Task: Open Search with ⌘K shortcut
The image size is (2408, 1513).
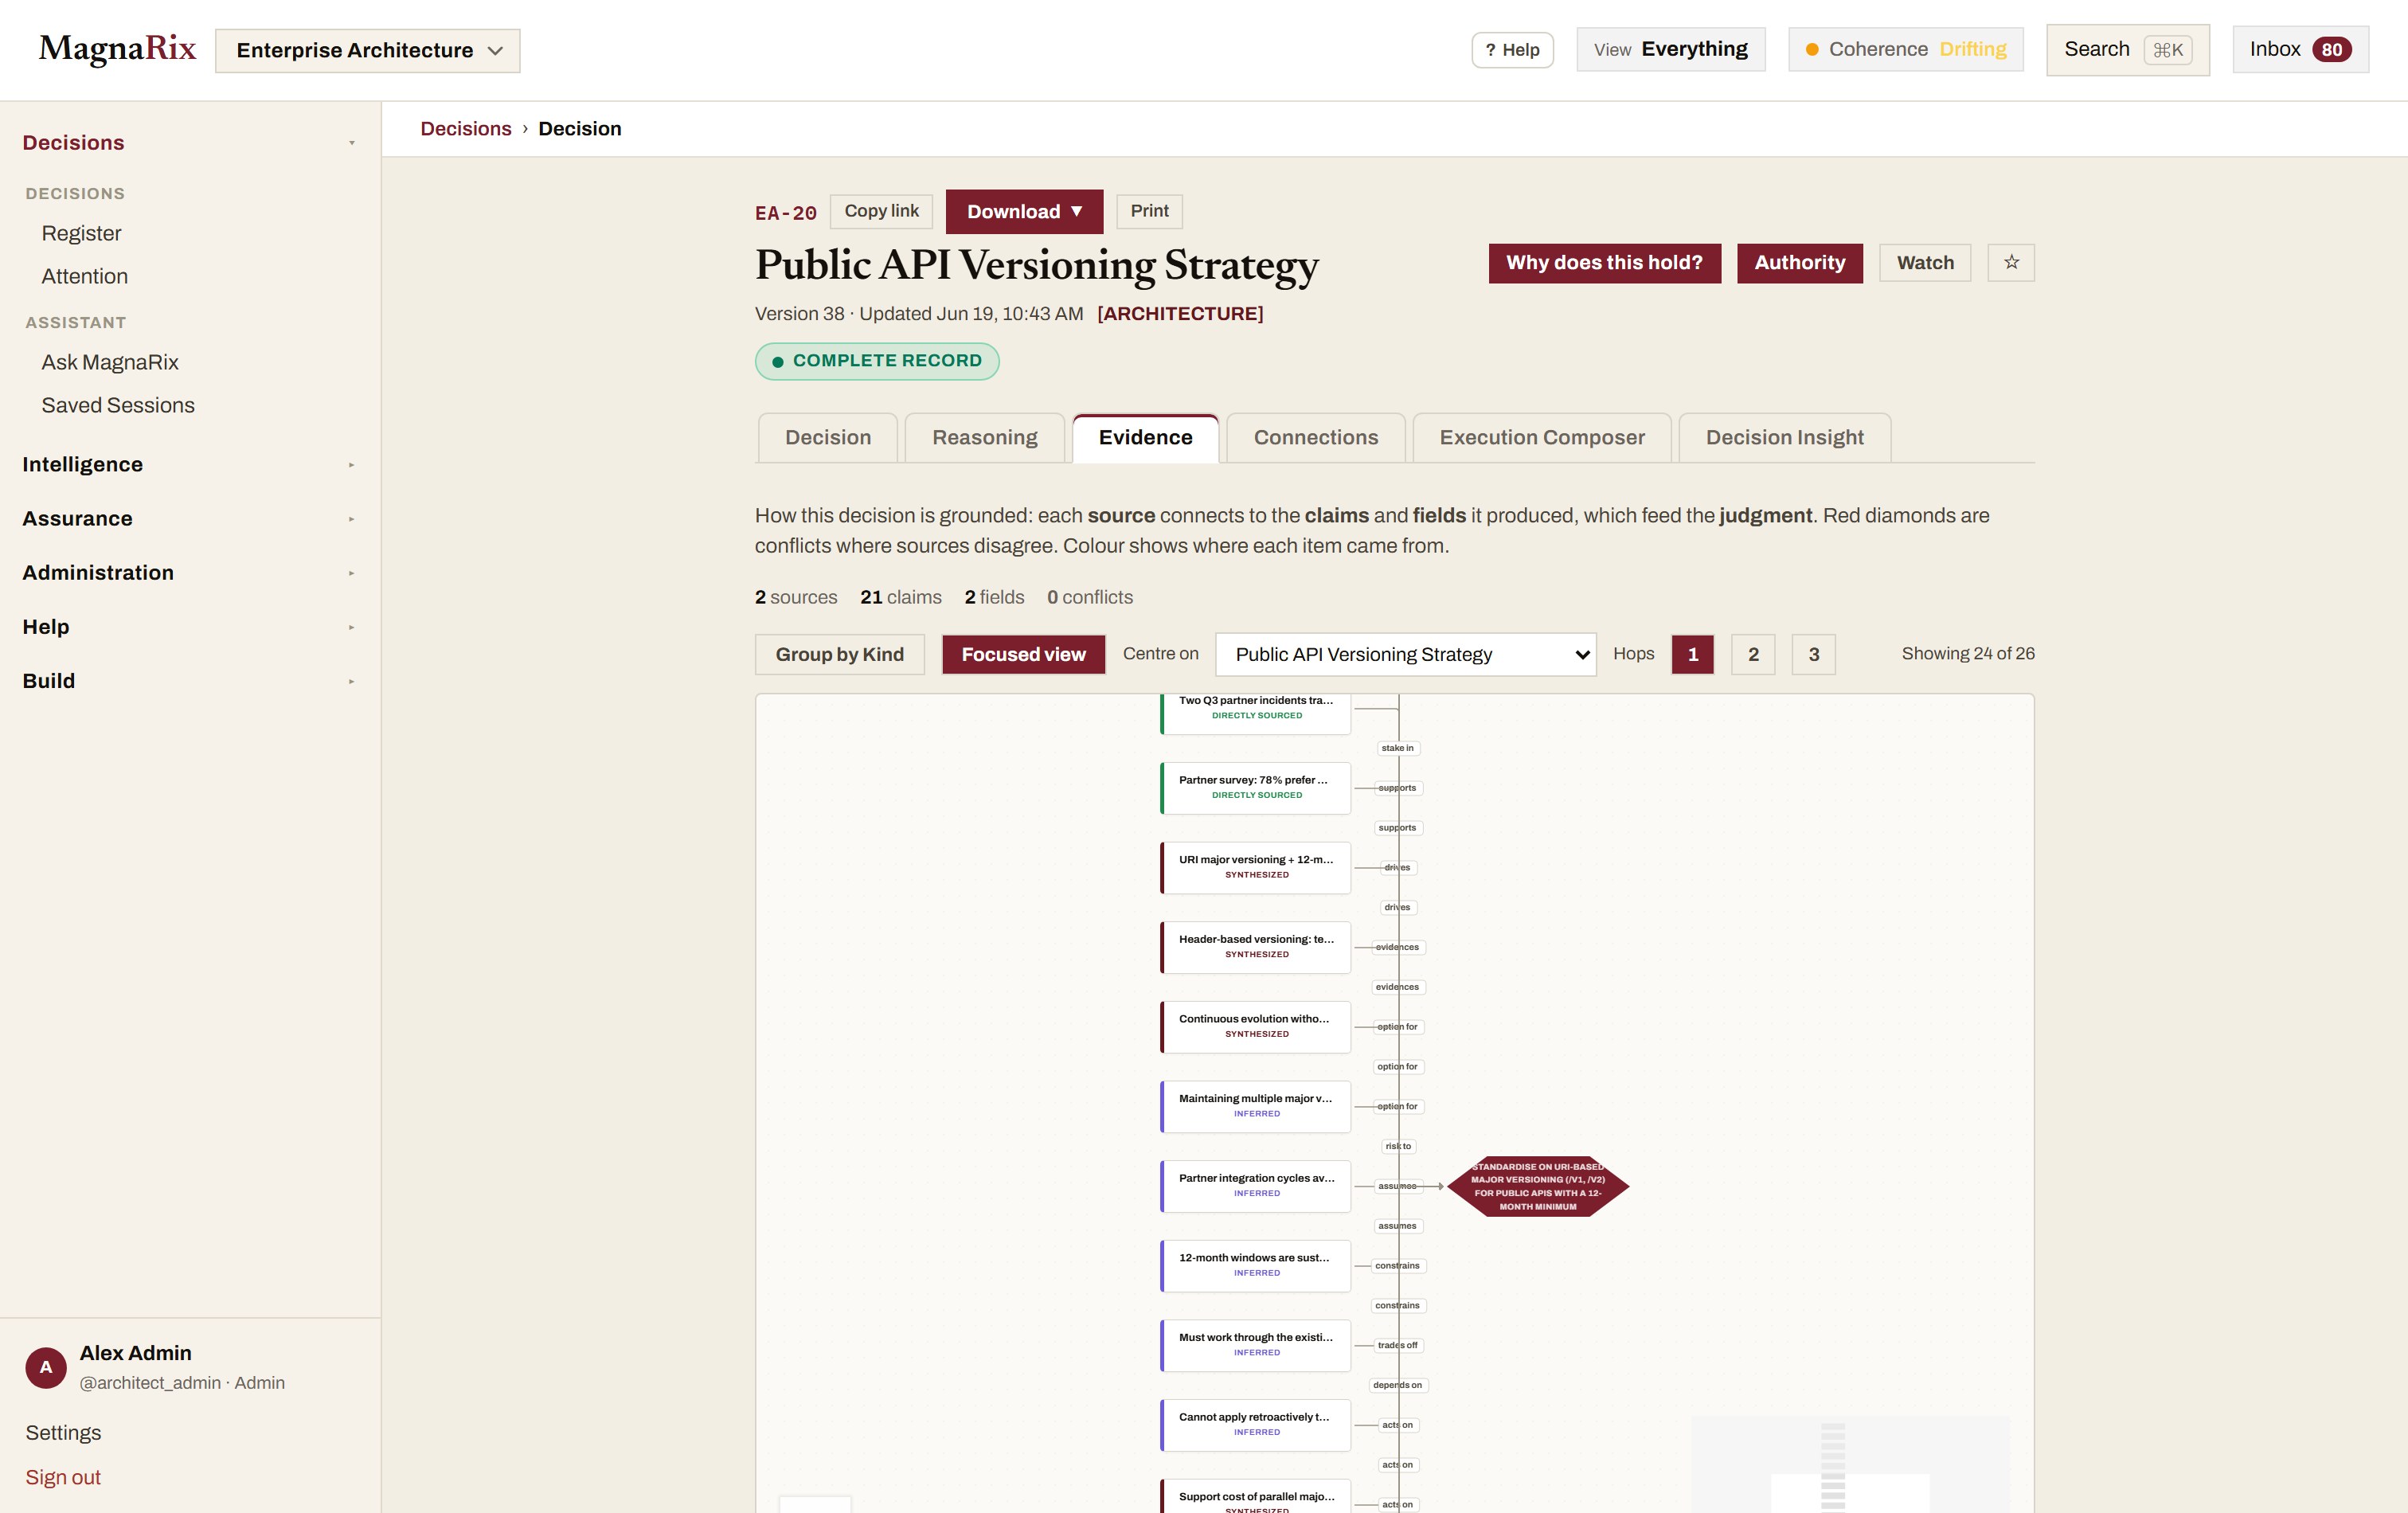Action: pos(2127,50)
